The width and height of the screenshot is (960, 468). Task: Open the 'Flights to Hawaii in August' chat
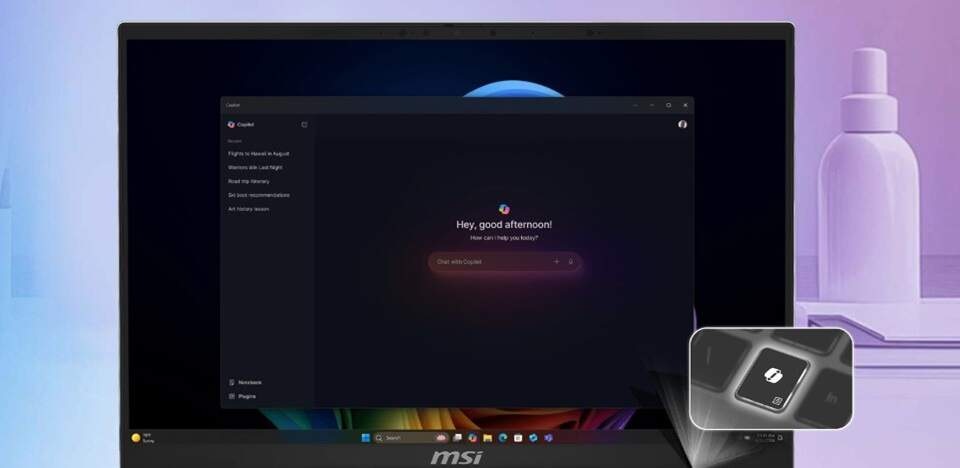258,154
